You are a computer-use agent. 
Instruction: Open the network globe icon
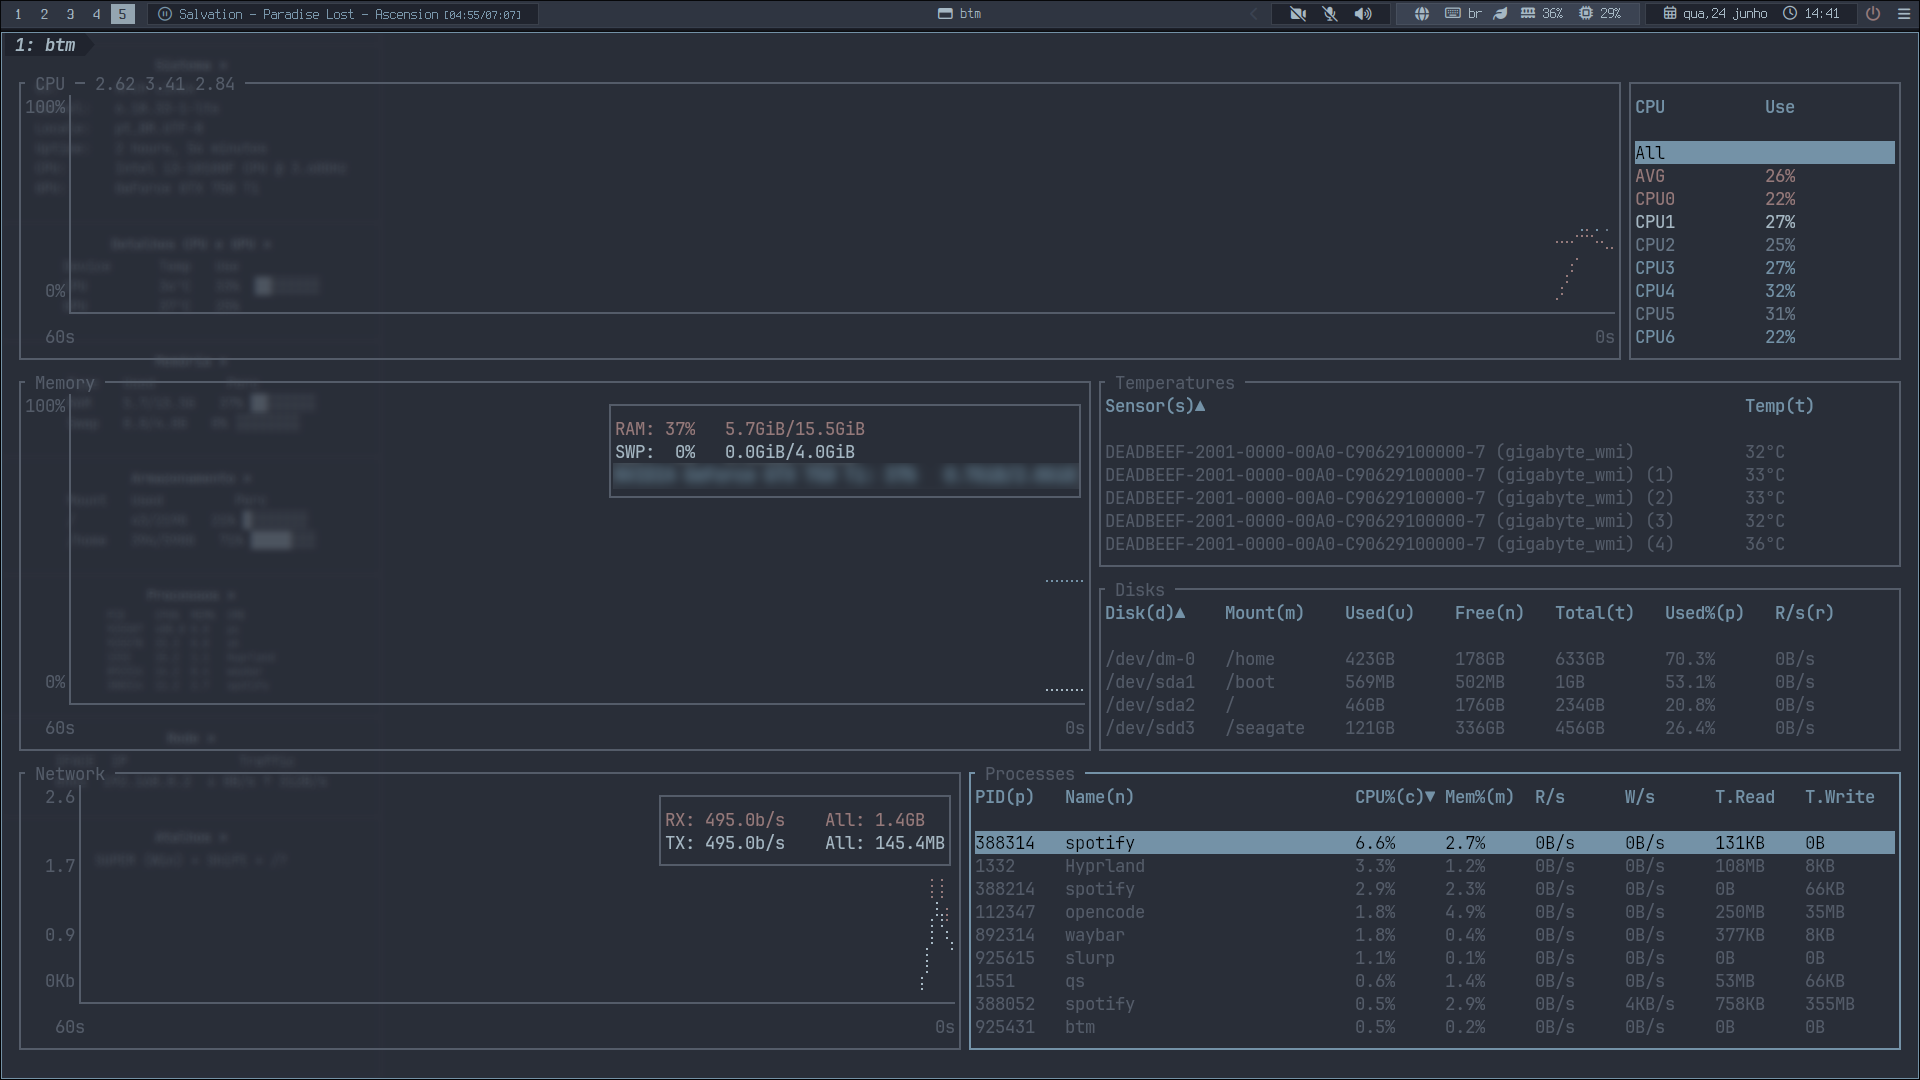(x=1421, y=14)
